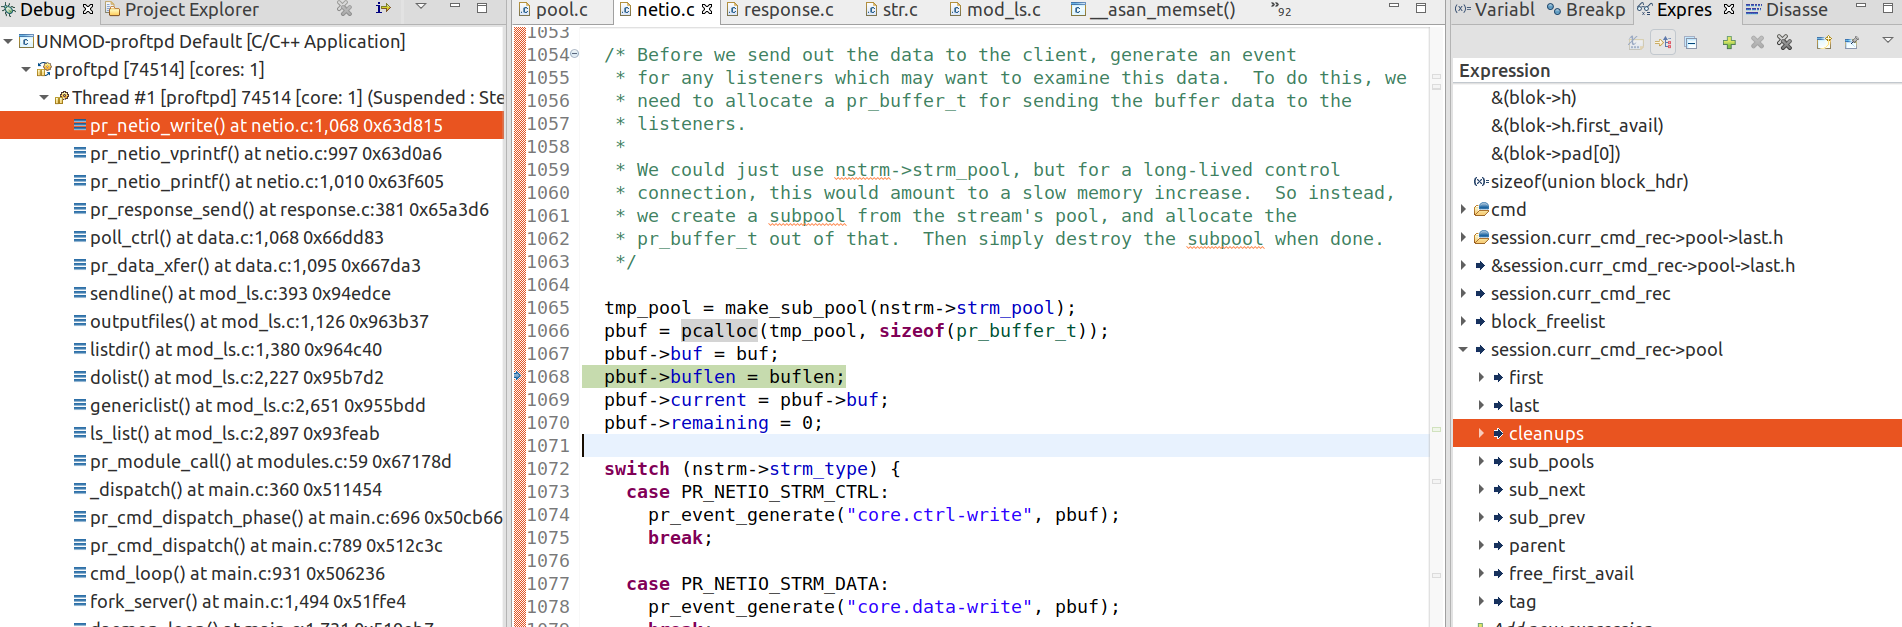Toggle breakpoint marker beside line 1068

click(518, 376)
